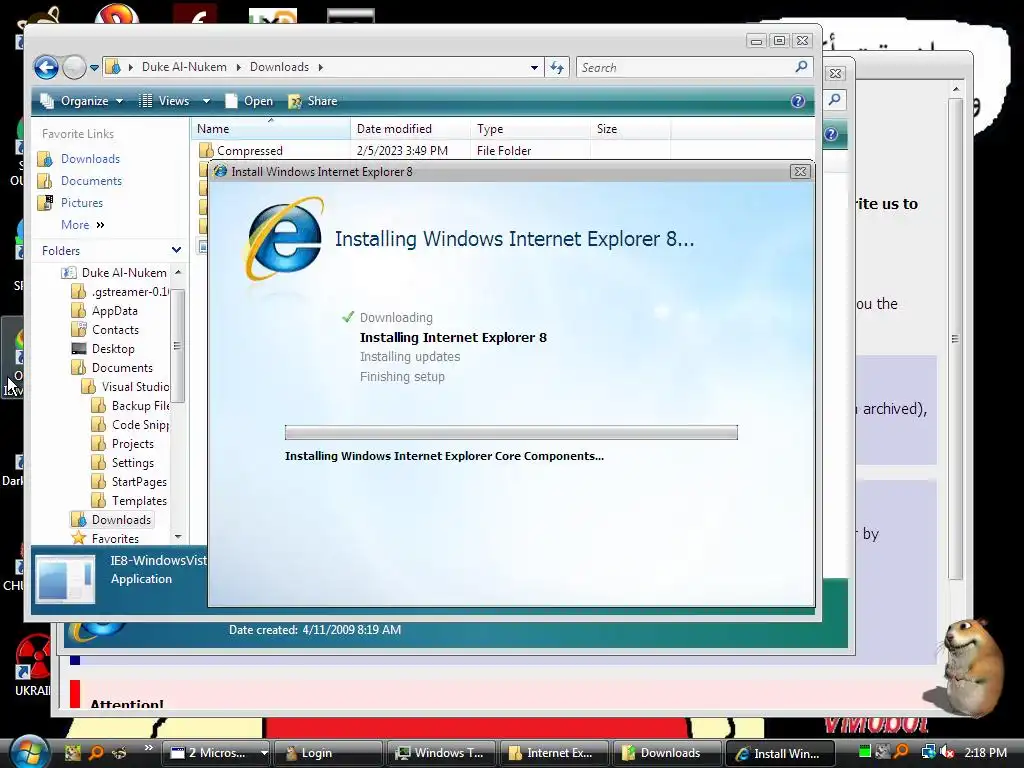Click the Share toolbar button
Image resolution: width=1024 pixels, height=768 pixels.
[313, 101]
